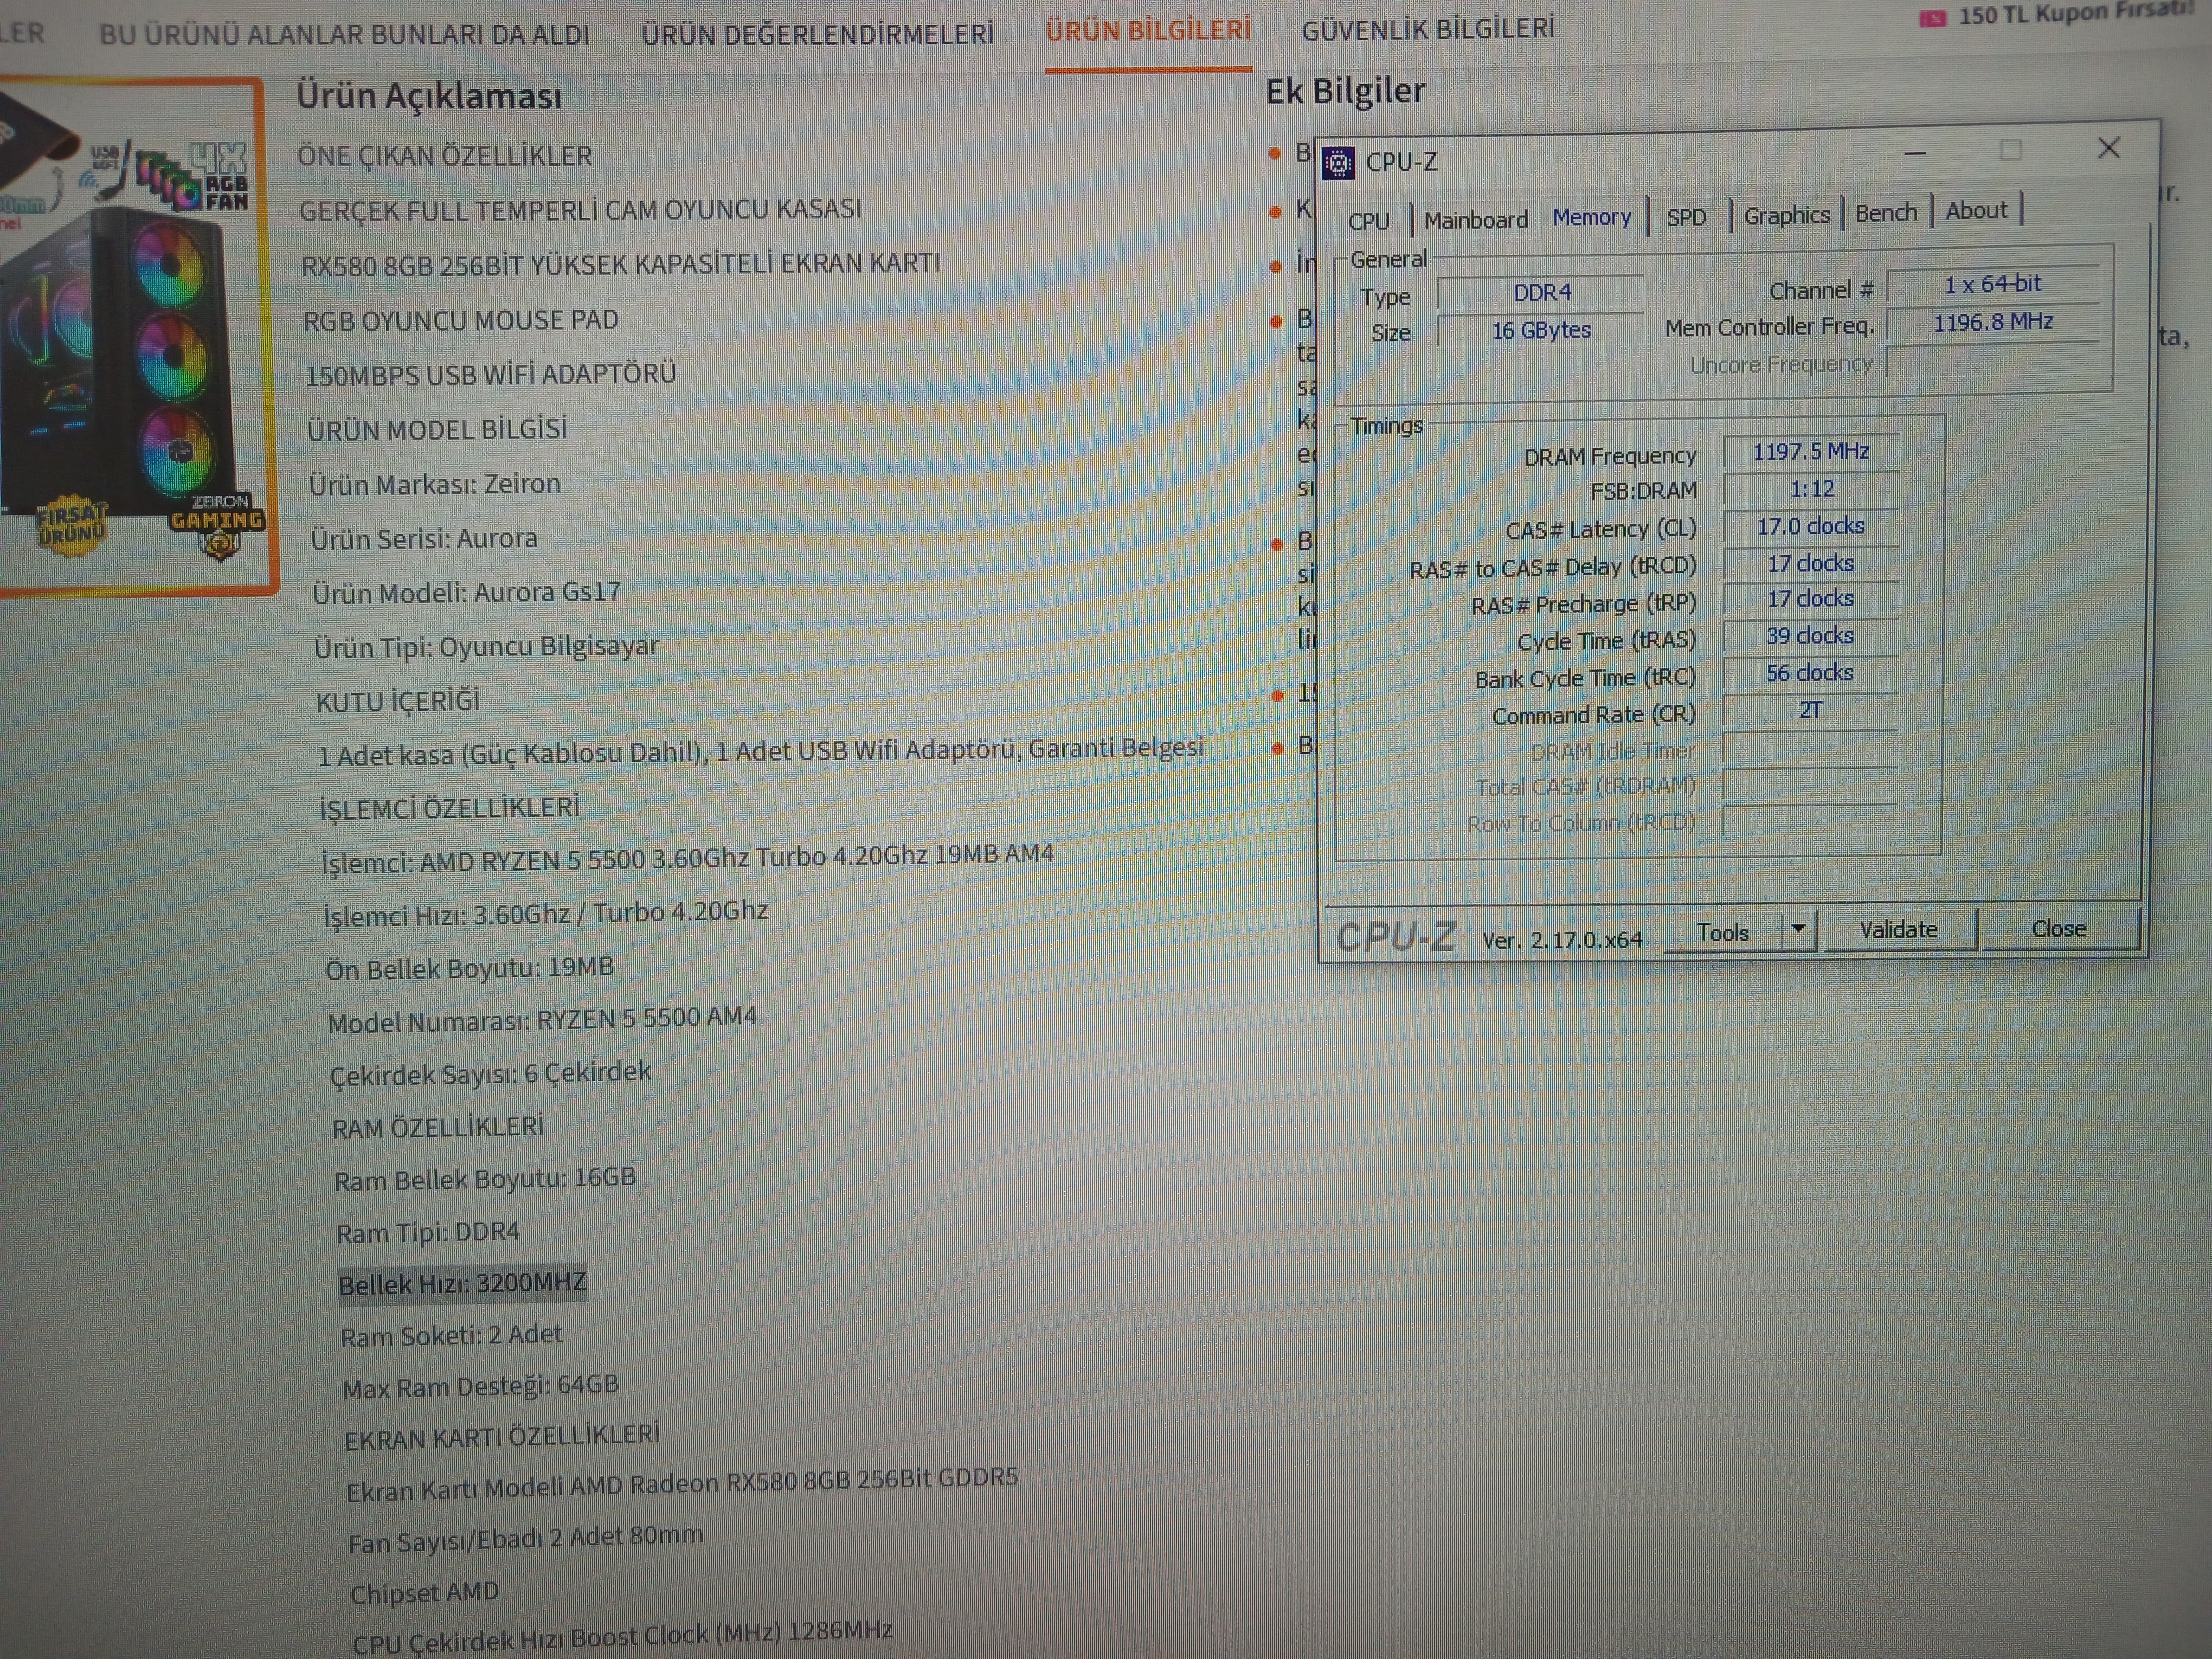2212x1659 pixels.
Task: Click the RAS# Precharge (tRP) 17 clocks value
Action: tap(1810, 599)
